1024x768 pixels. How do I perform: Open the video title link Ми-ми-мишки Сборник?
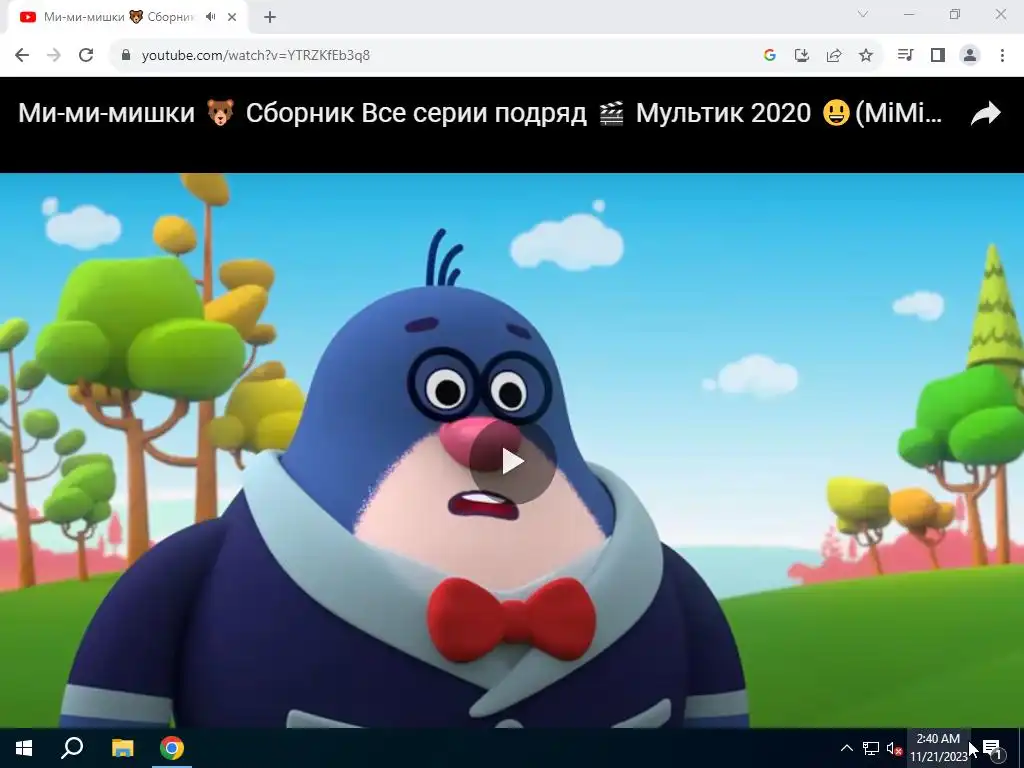pyautogui.click(x=479, y=113)
